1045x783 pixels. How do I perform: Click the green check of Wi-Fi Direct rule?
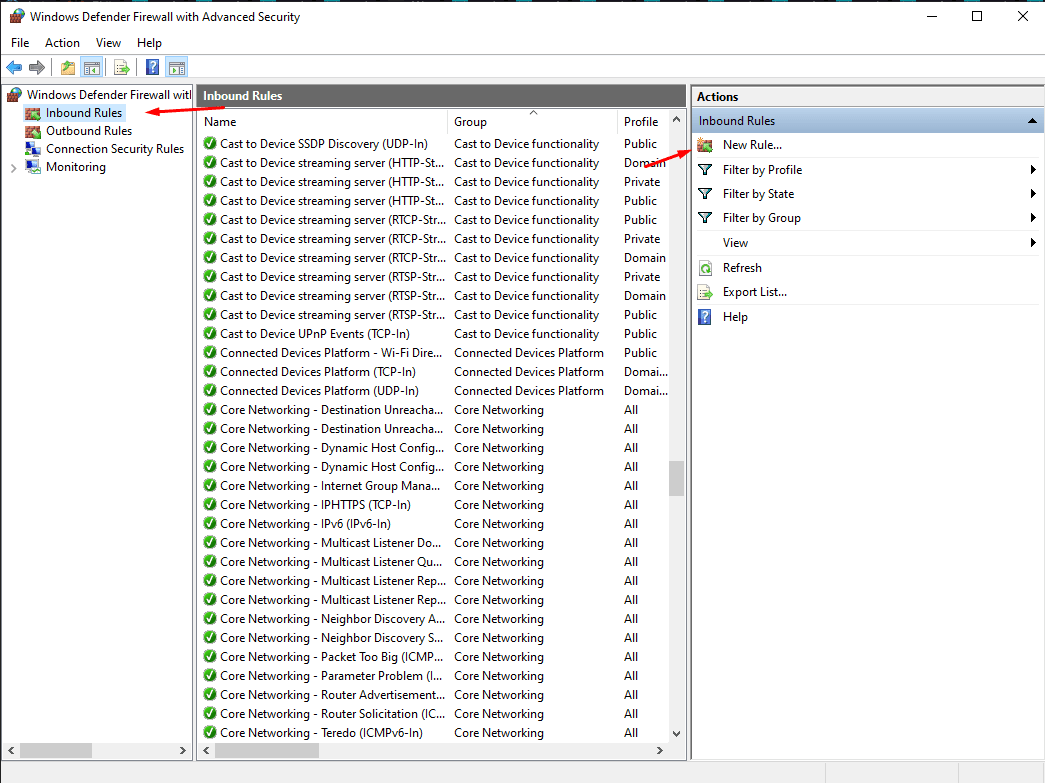pyautogui.click(x=210, y=353)
